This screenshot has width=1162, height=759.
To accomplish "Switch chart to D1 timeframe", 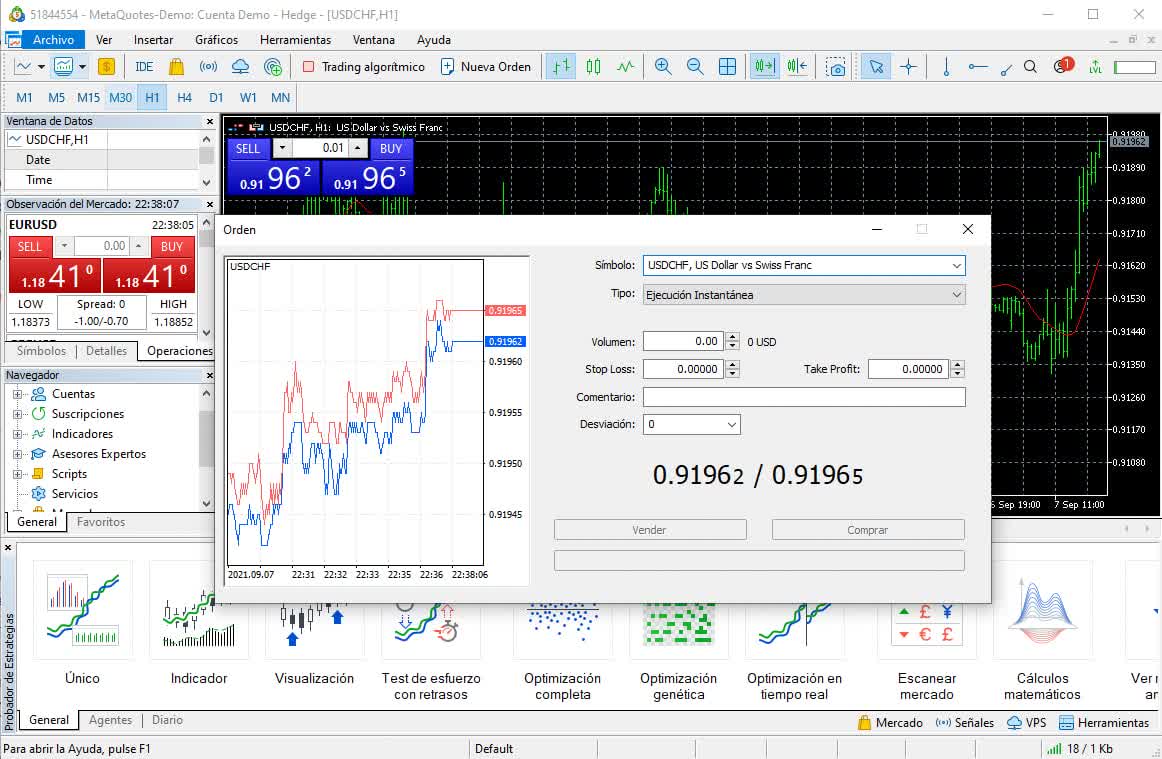I will (x=216, y=97).
